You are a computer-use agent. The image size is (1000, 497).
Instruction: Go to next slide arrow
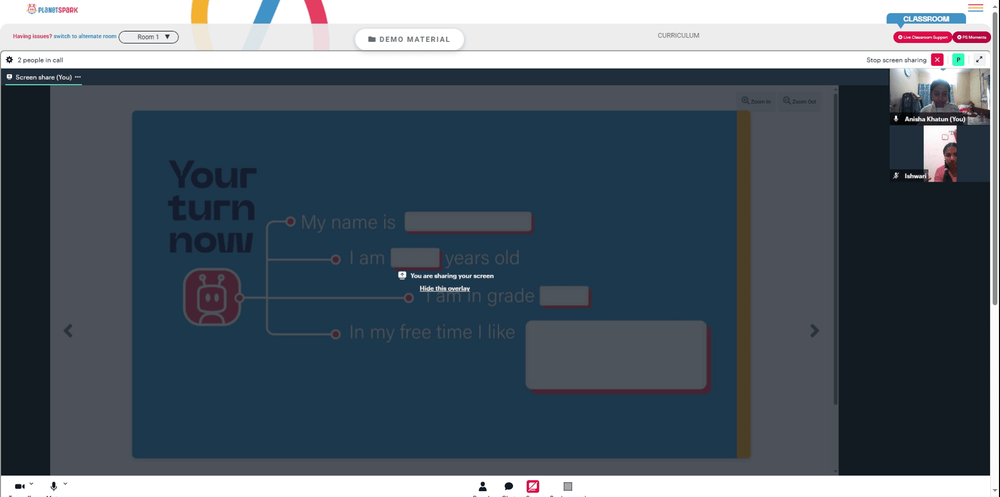pos(814,330)
